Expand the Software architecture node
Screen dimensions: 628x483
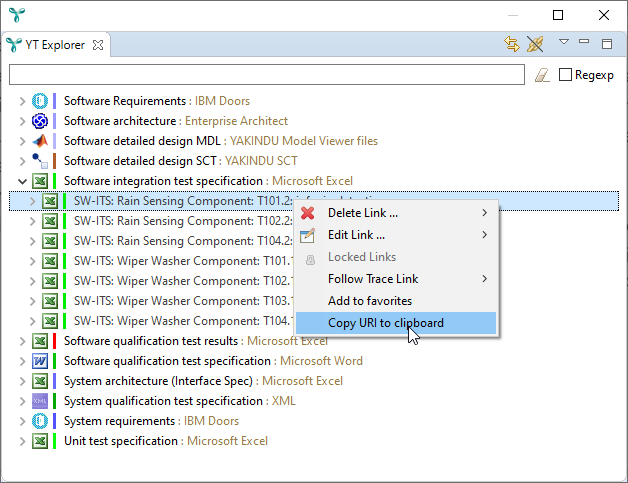[x=22, y=121]
